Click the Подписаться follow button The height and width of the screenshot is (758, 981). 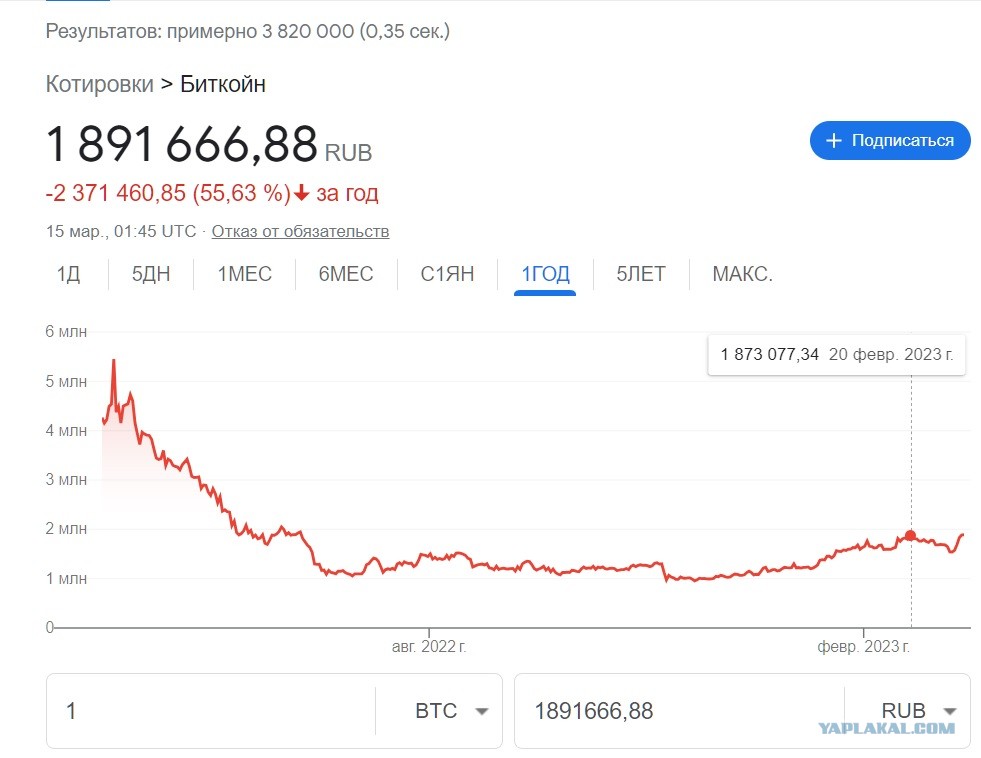pyautogui.click(x=890, y=141)
